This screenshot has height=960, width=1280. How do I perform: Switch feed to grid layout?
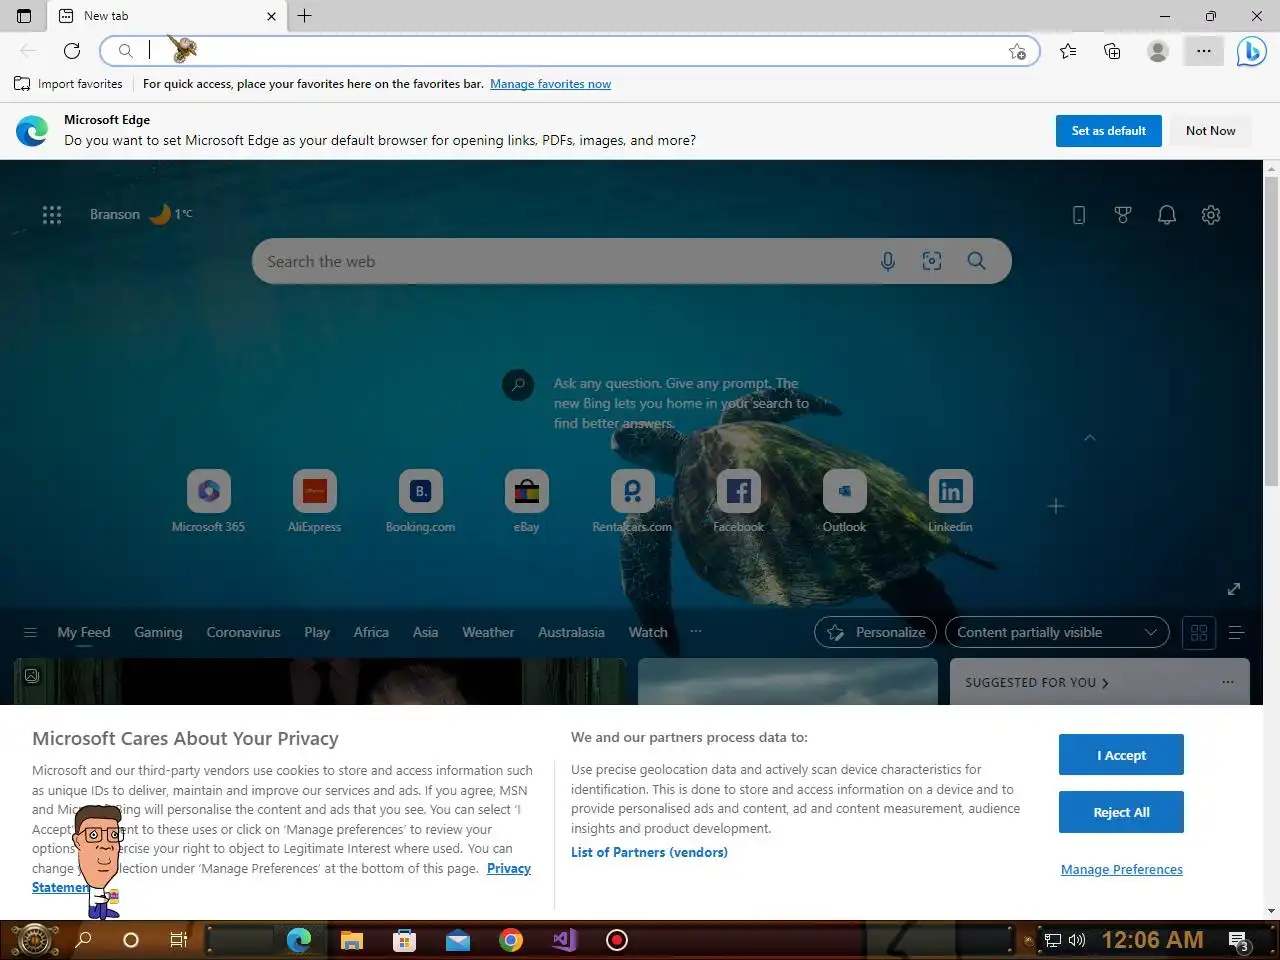point(1199,632)
